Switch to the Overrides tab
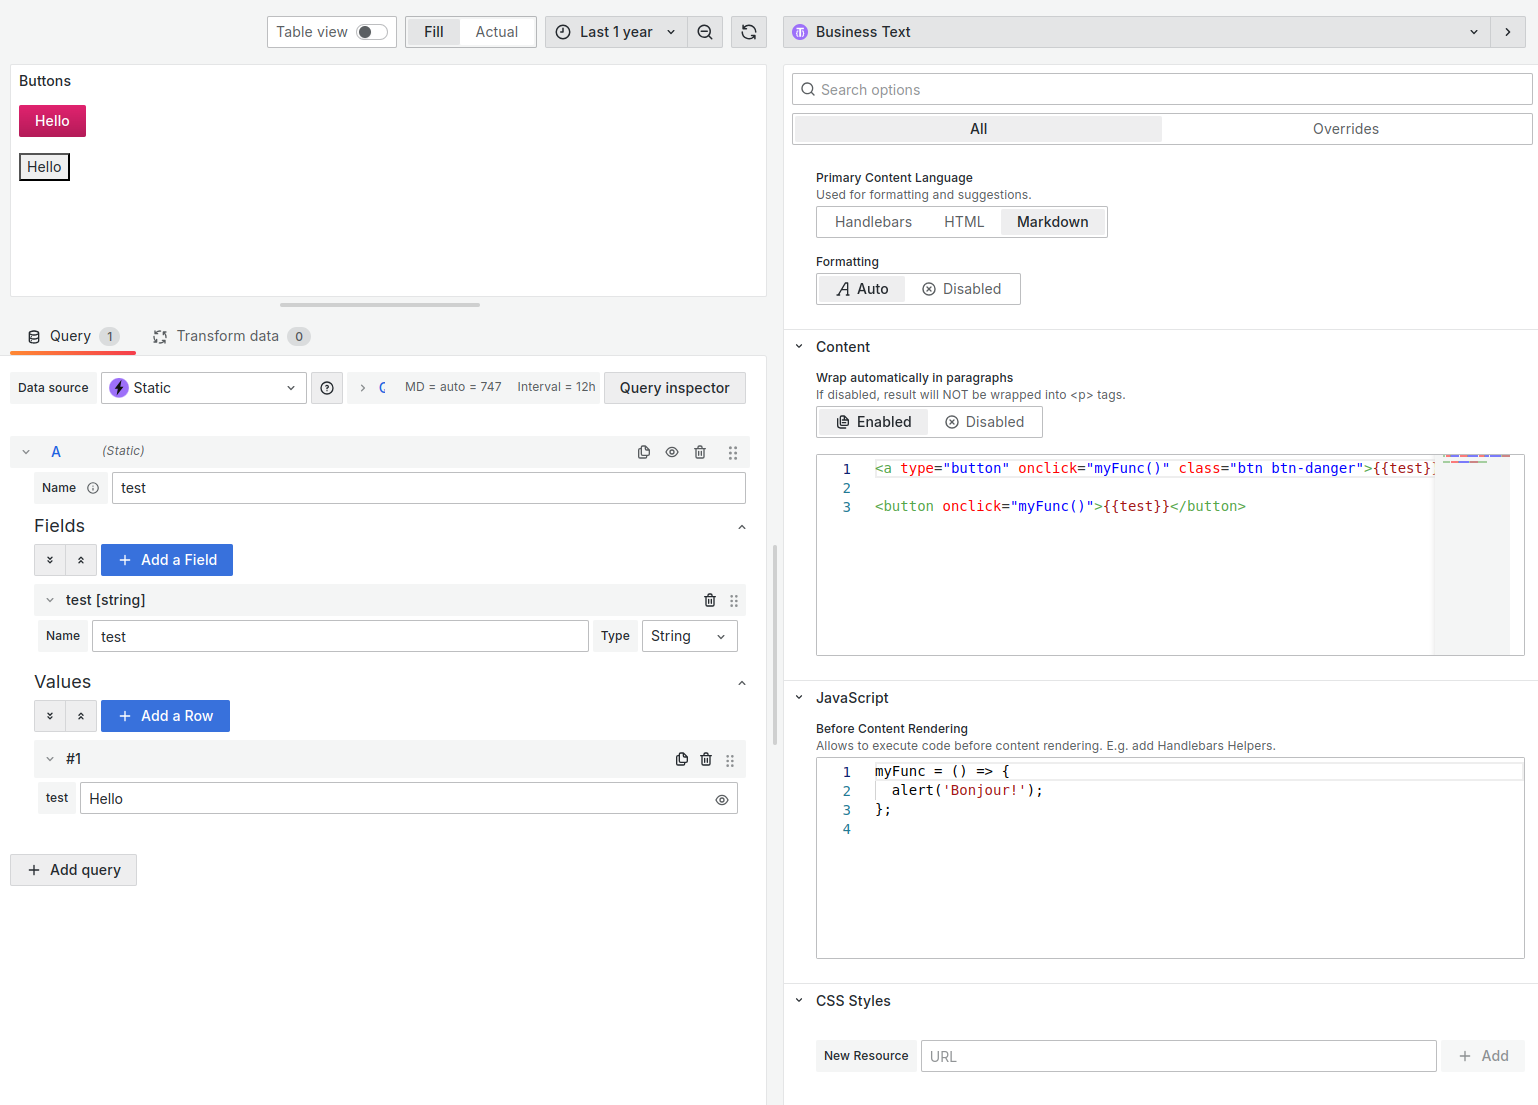 (x=1345, y=128)
